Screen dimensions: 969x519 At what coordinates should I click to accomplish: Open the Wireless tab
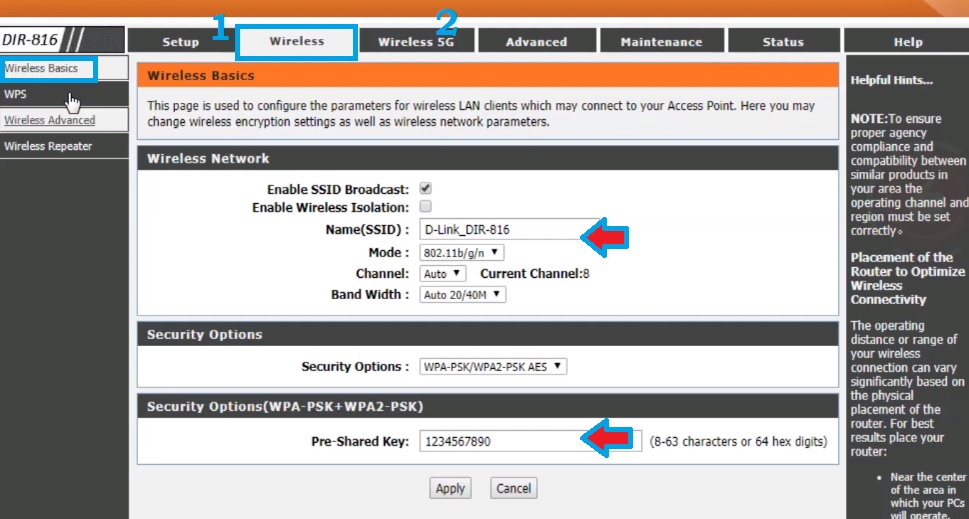[297, 41]
